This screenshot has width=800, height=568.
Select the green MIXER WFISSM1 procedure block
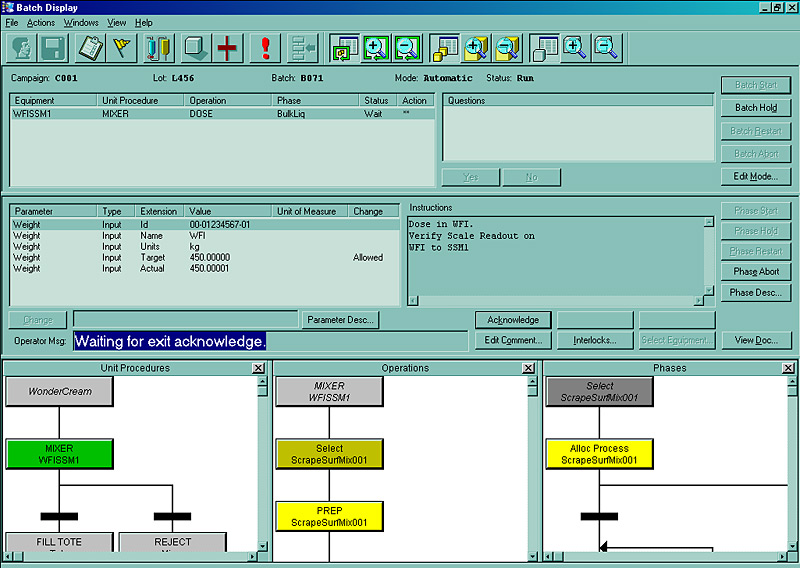[59, 454]
